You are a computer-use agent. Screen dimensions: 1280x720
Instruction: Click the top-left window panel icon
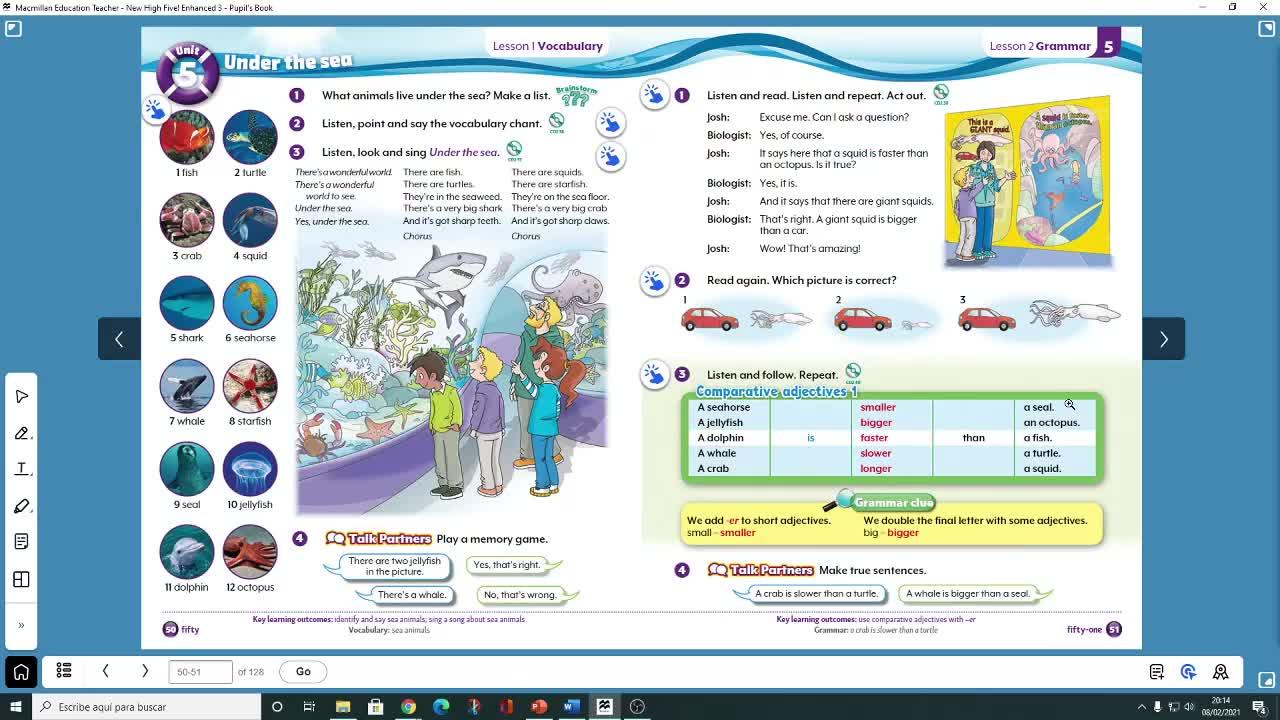[13, 29]
